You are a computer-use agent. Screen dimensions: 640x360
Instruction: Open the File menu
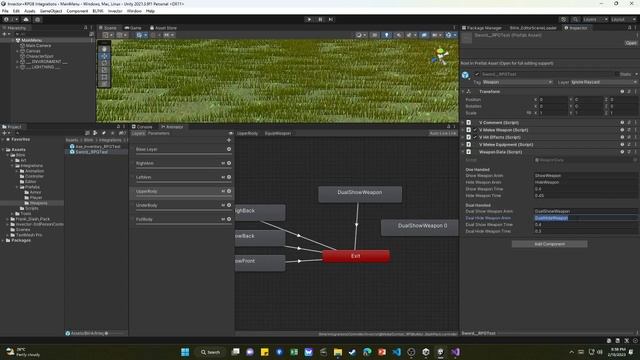click(x=5, y=11)
